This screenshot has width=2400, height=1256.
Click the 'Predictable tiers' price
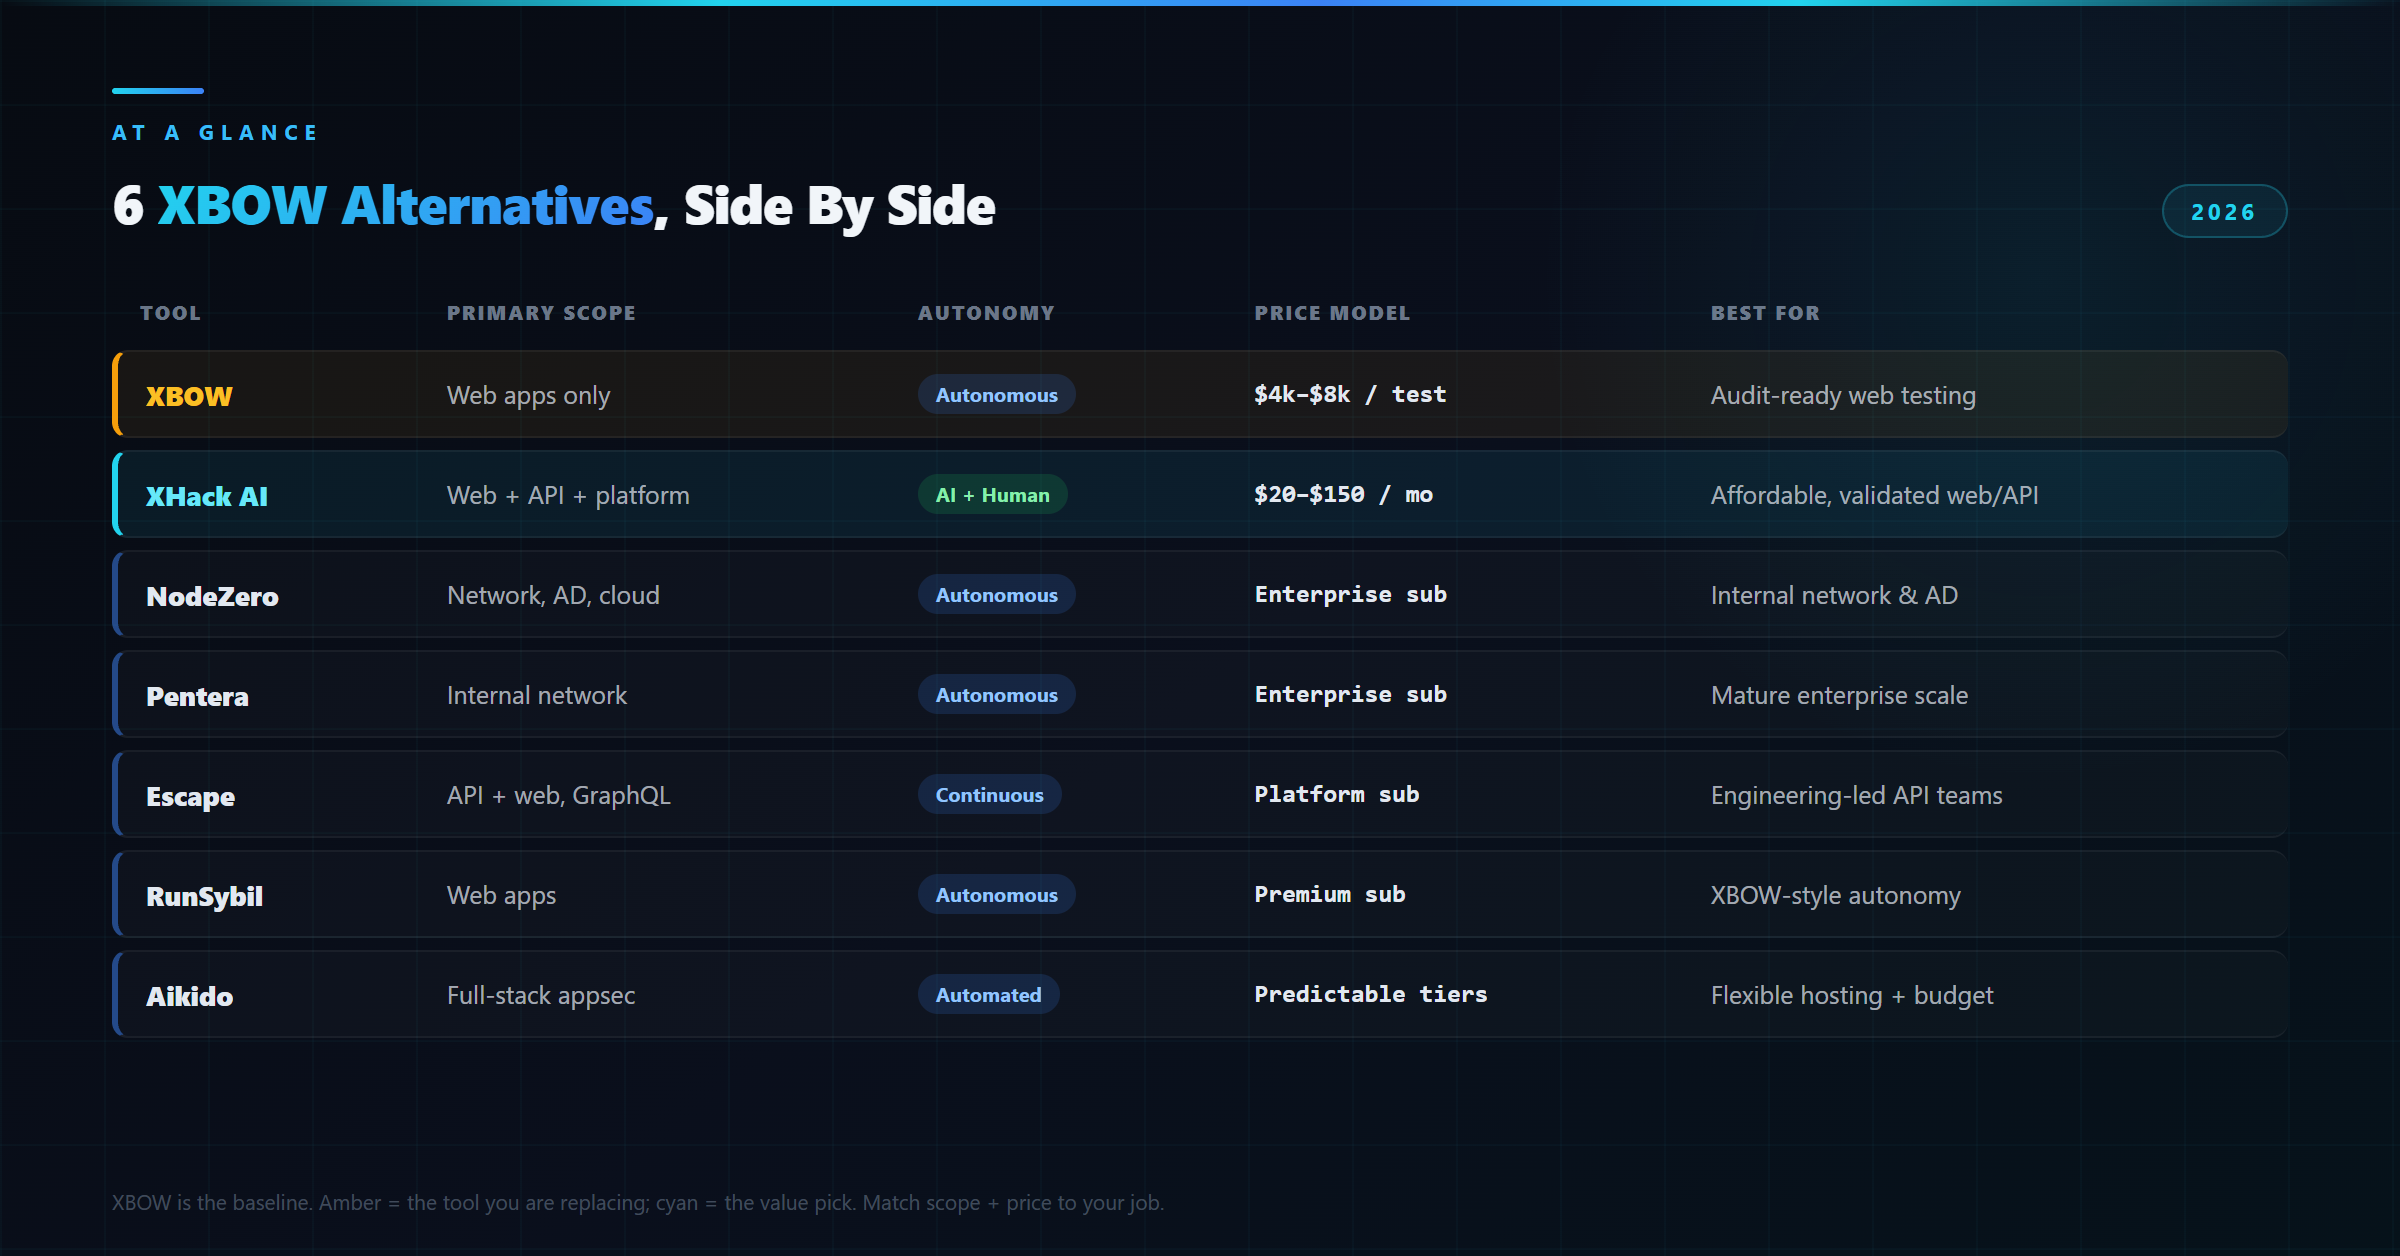pos(1370,995)
